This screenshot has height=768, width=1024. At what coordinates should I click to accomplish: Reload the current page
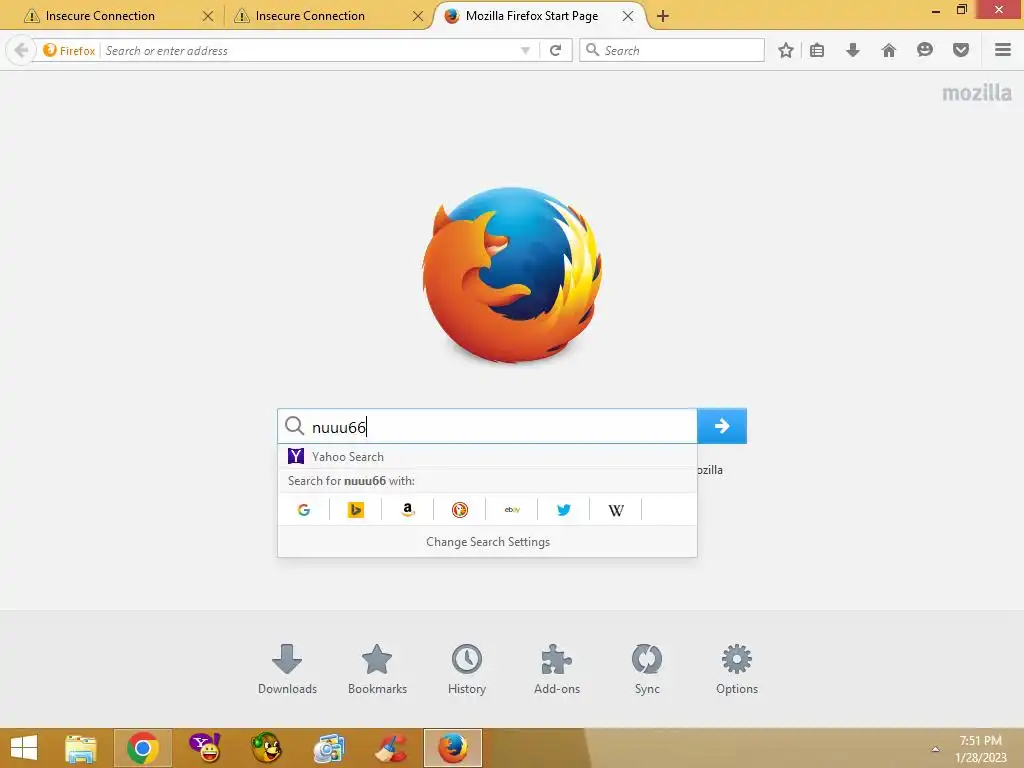(x=555, y=50)
